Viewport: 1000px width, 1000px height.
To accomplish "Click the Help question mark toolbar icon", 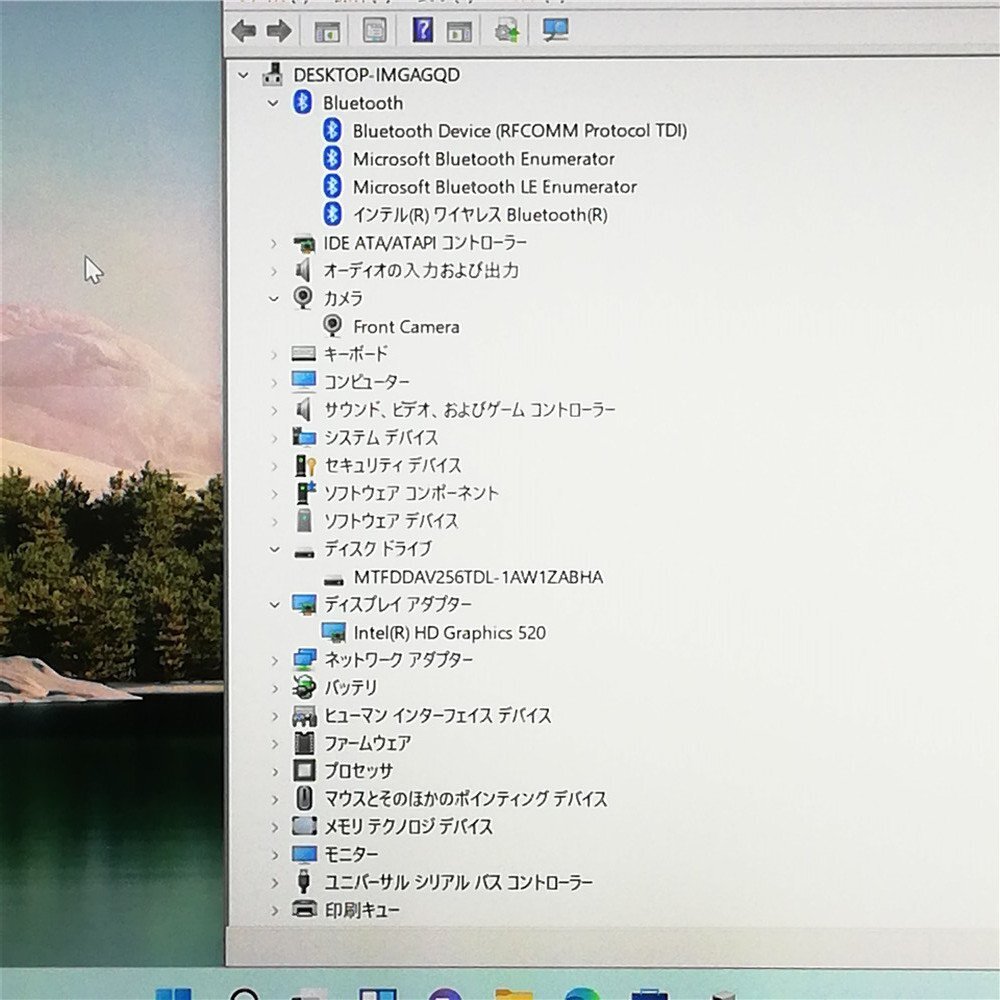I will coord(422,30).
